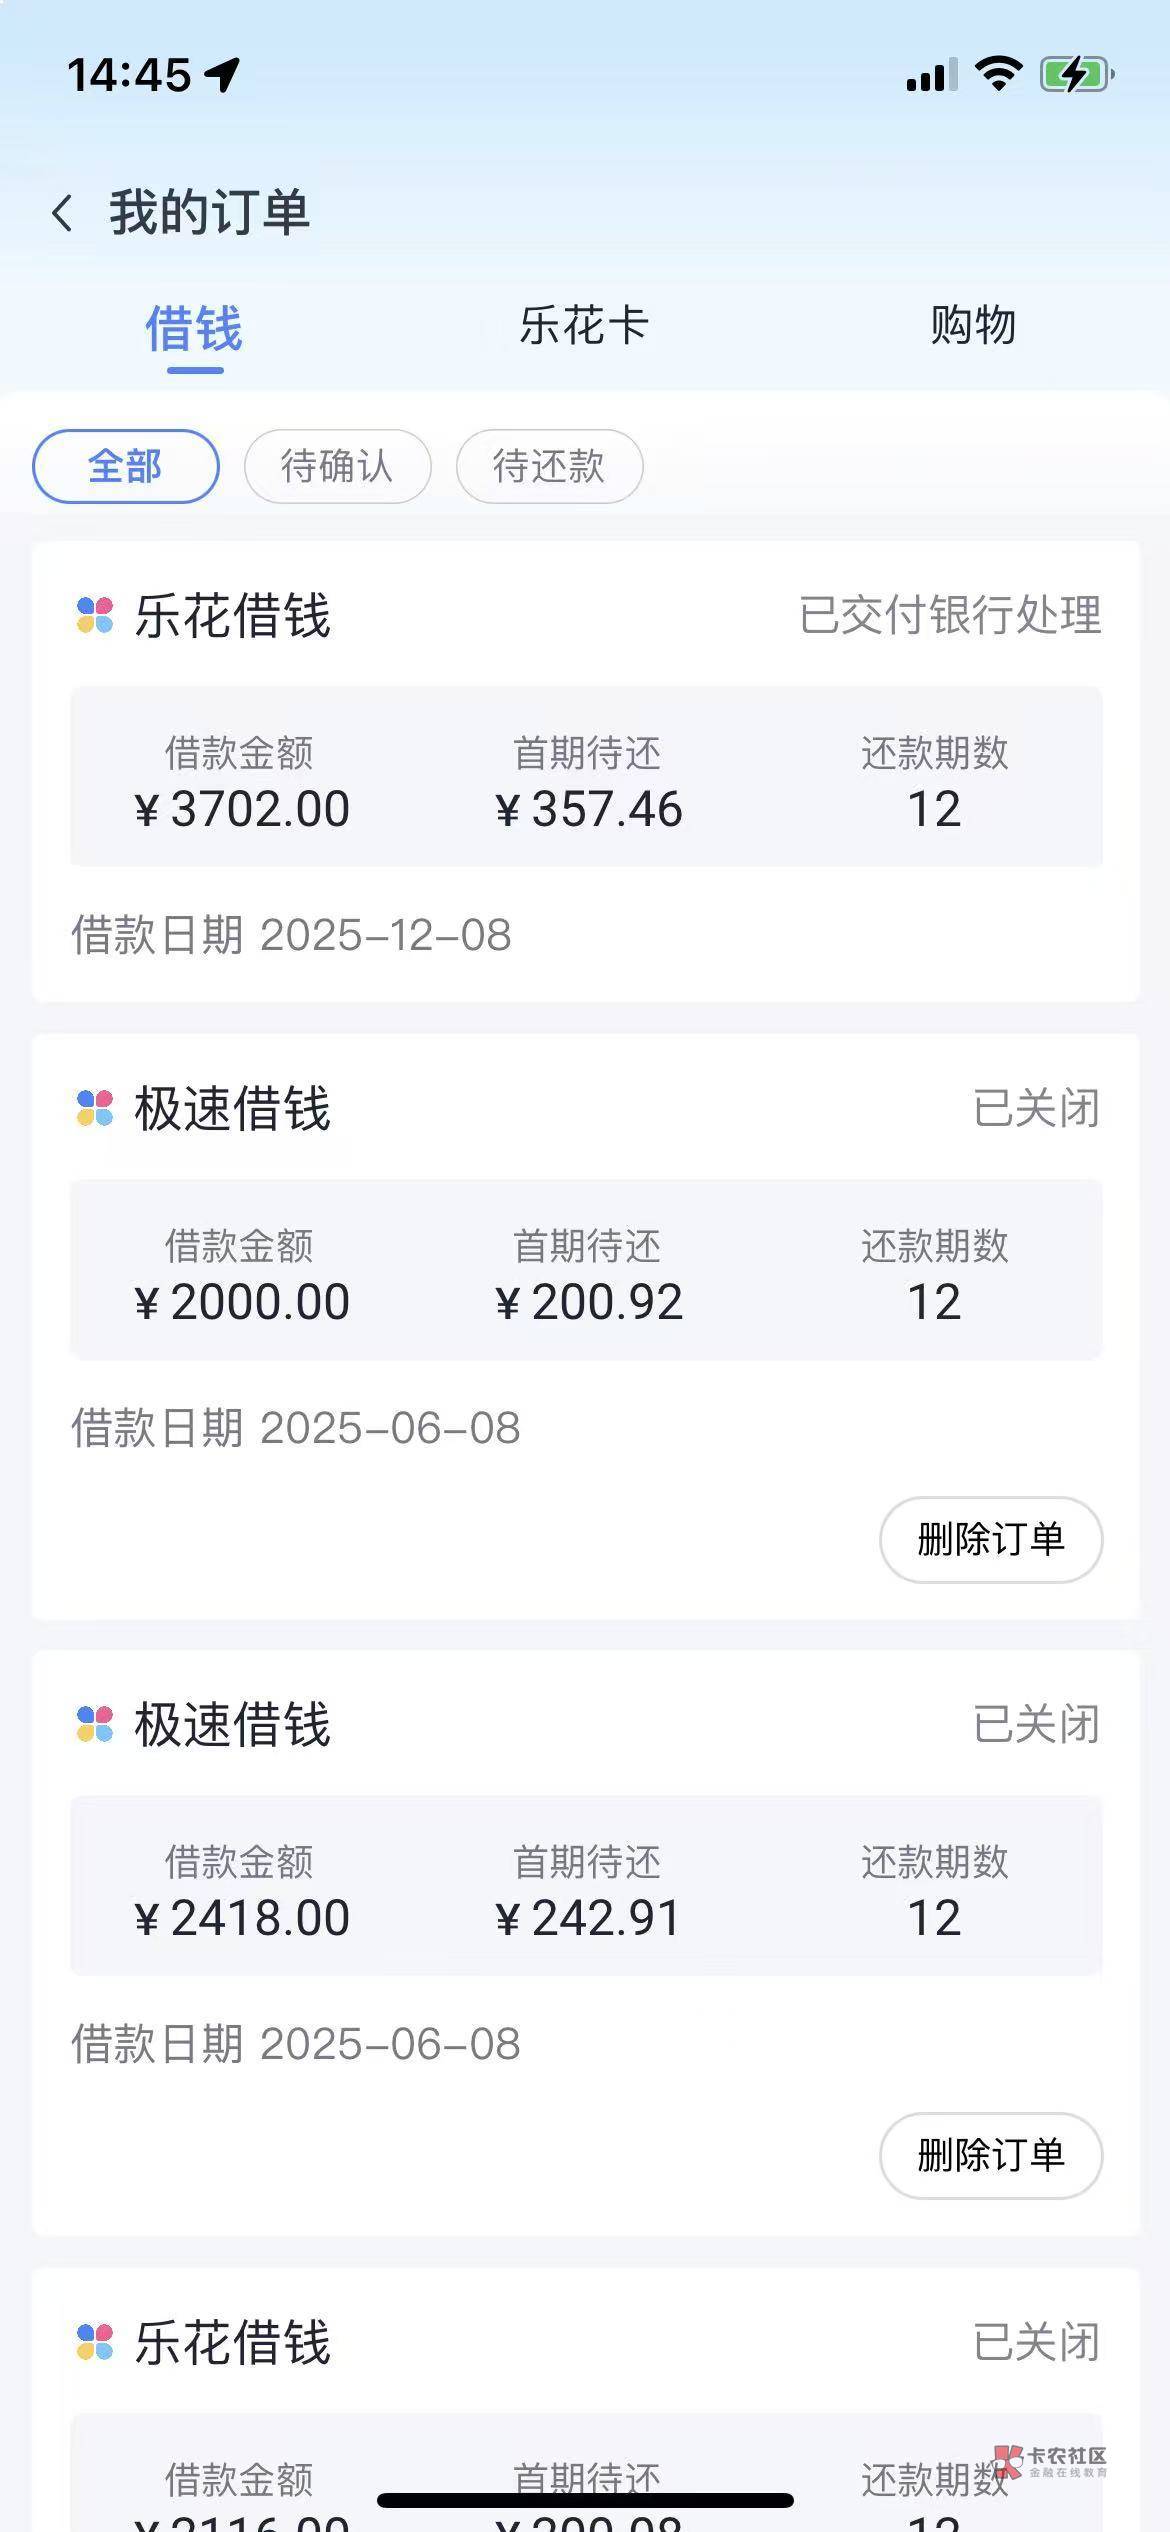Tap the logo icon on the bottom 乐花借钱 order
The width and height of the screenshot is (1170, 2532).
point(95,2342)
